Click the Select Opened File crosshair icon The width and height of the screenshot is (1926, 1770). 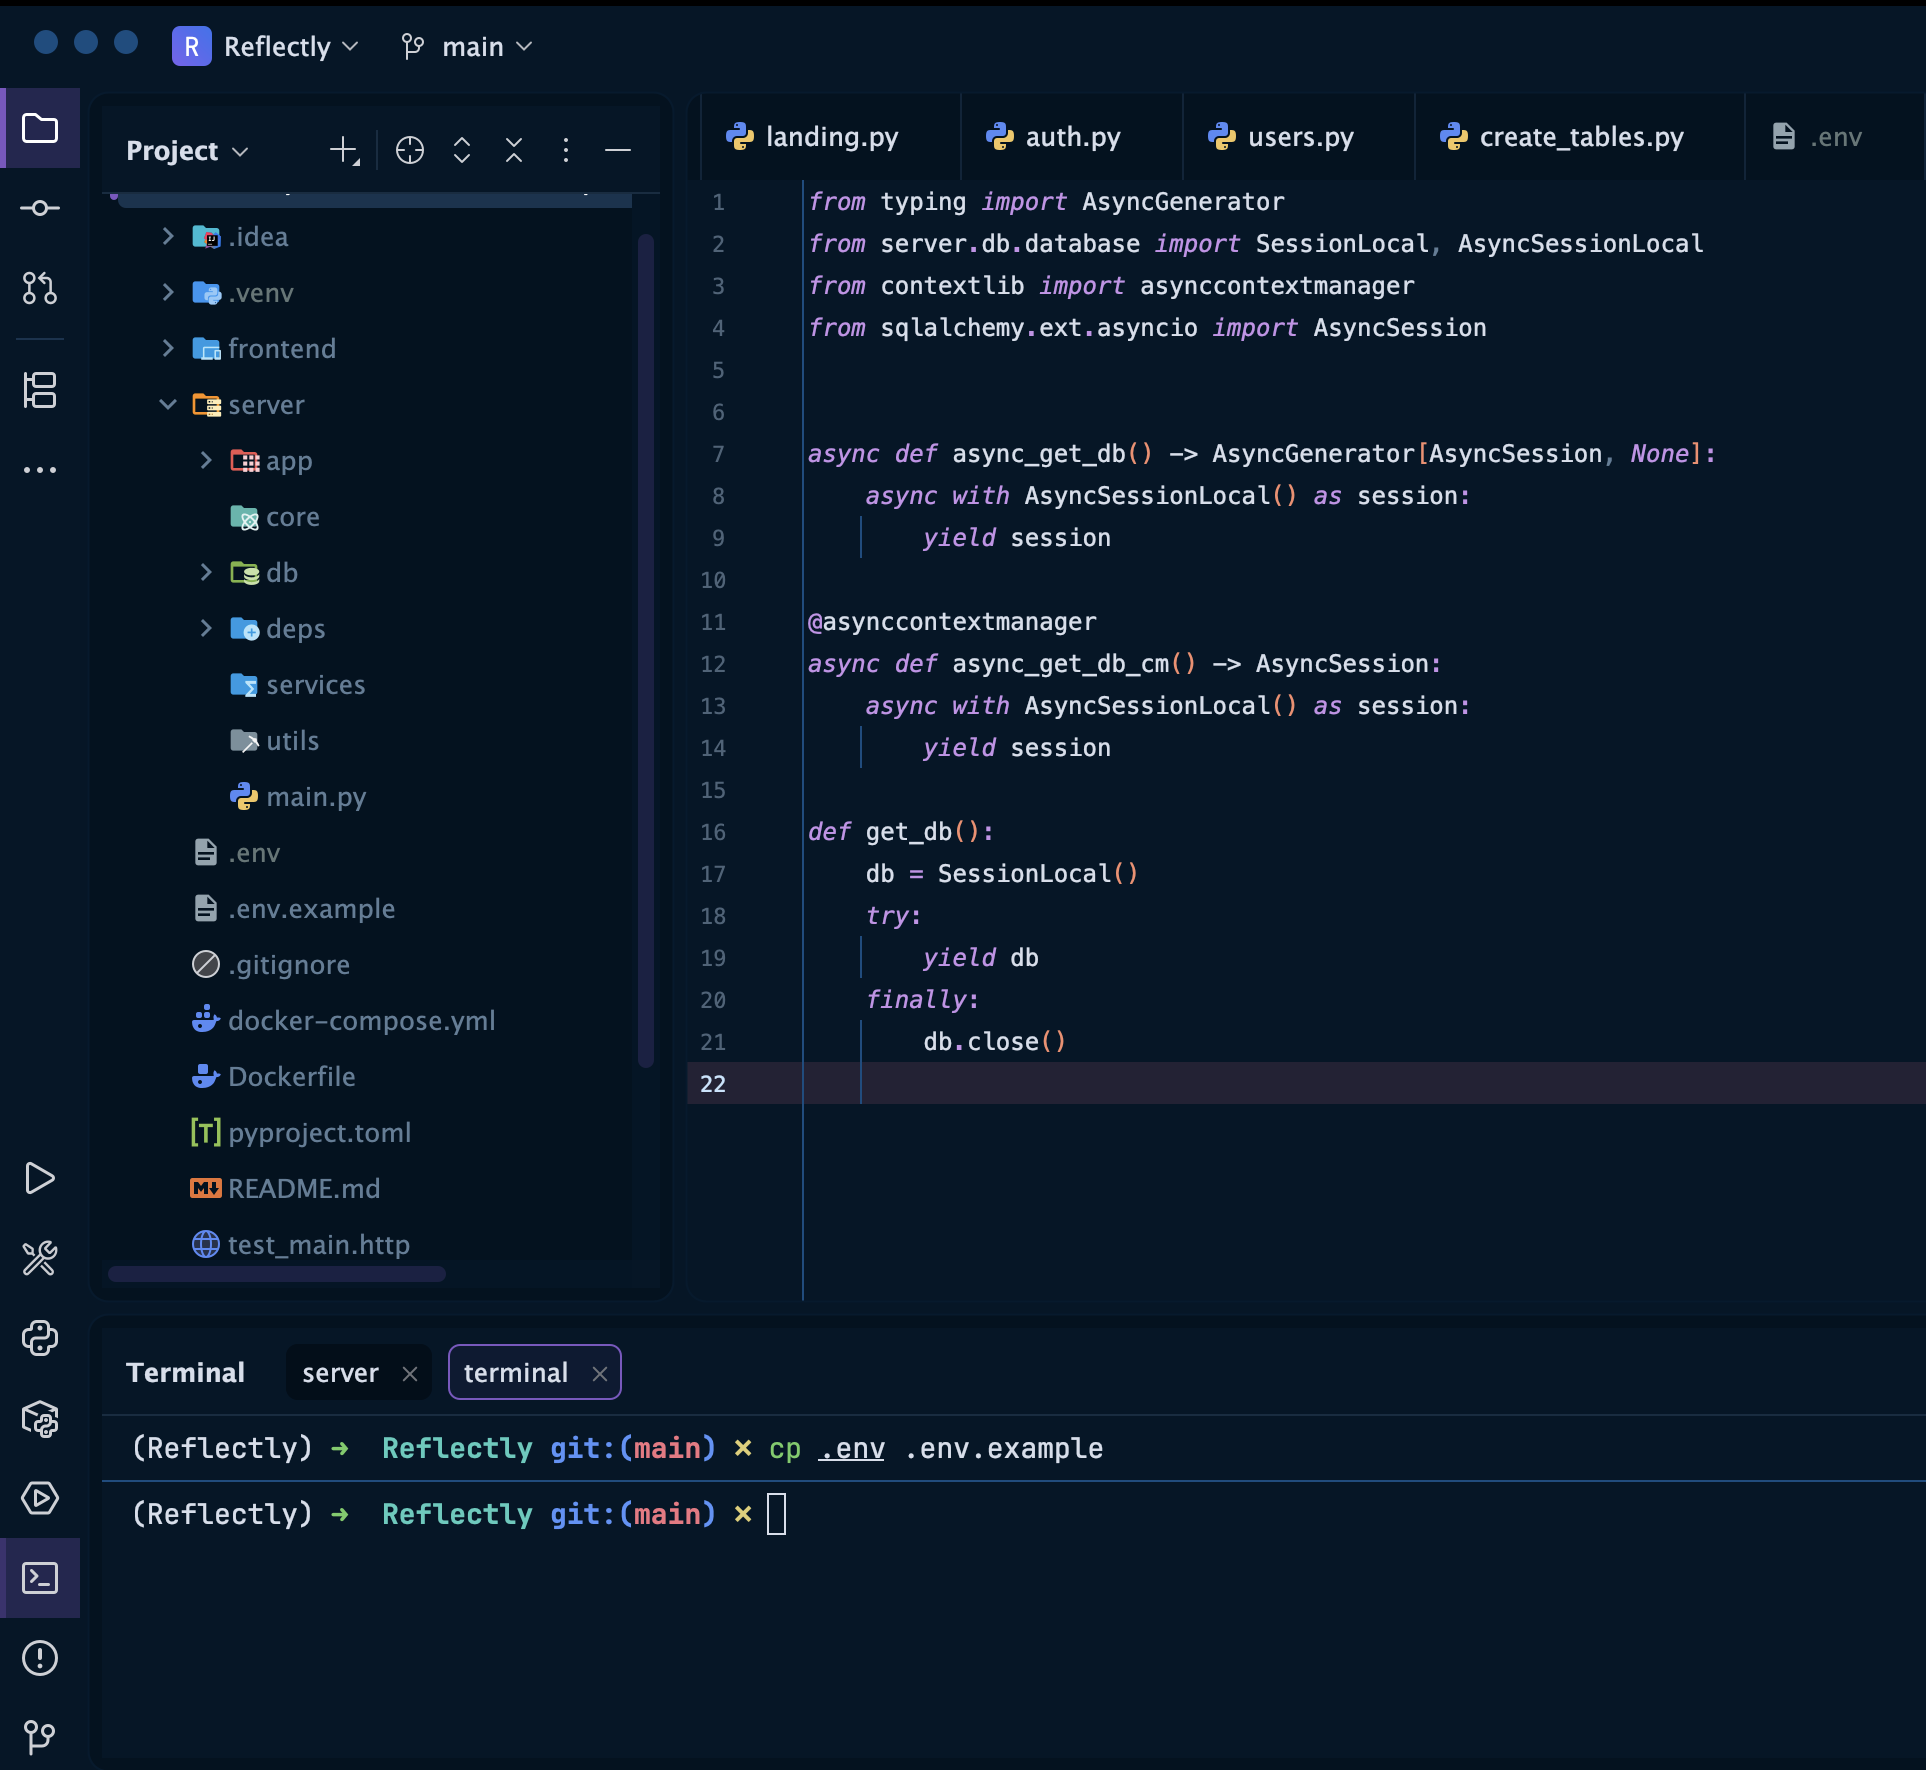point(410,150)
